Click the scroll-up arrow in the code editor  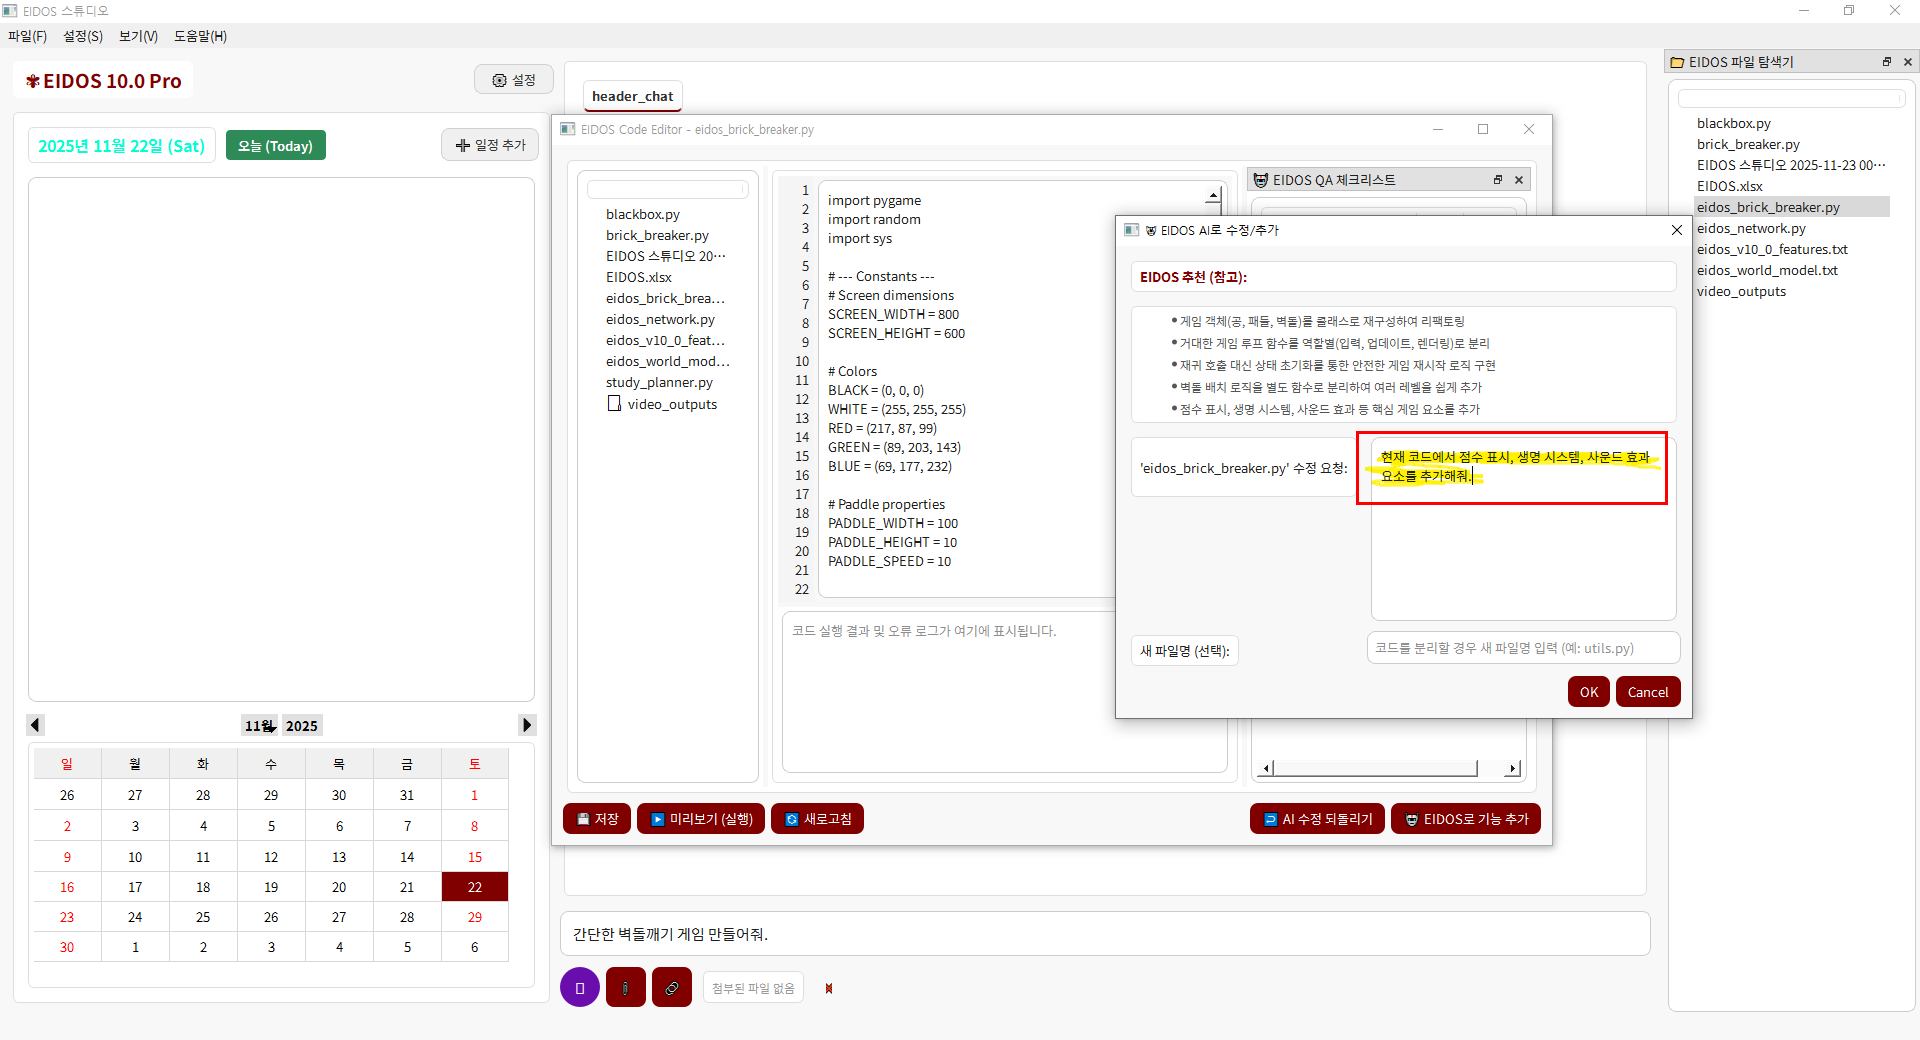1212,196
